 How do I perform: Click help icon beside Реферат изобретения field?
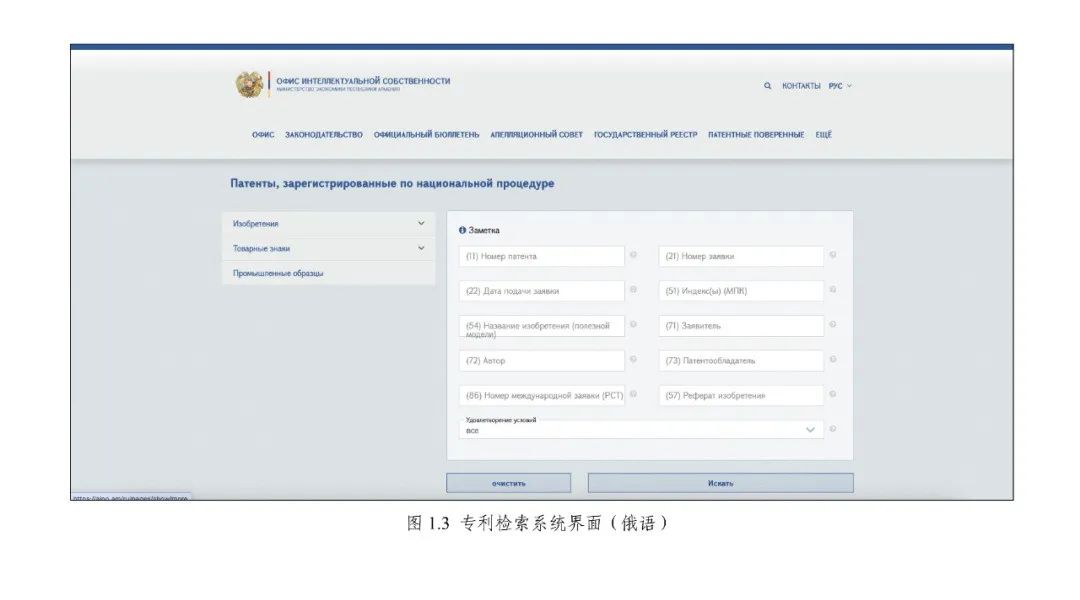point(833,394)
